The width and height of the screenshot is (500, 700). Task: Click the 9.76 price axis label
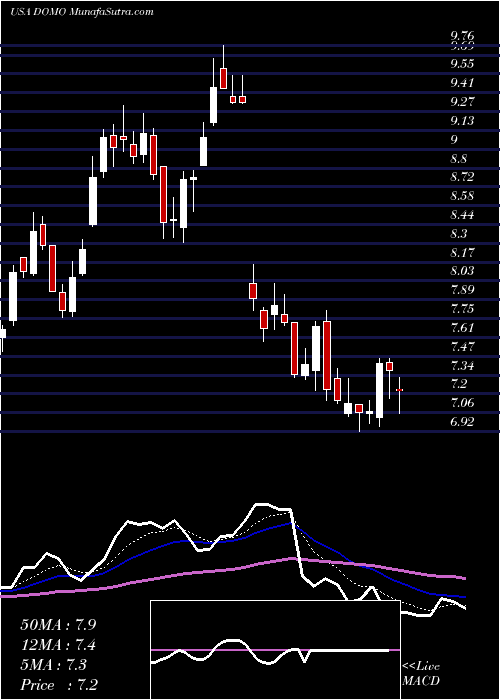pyautogui.click(x=462, y=36)
